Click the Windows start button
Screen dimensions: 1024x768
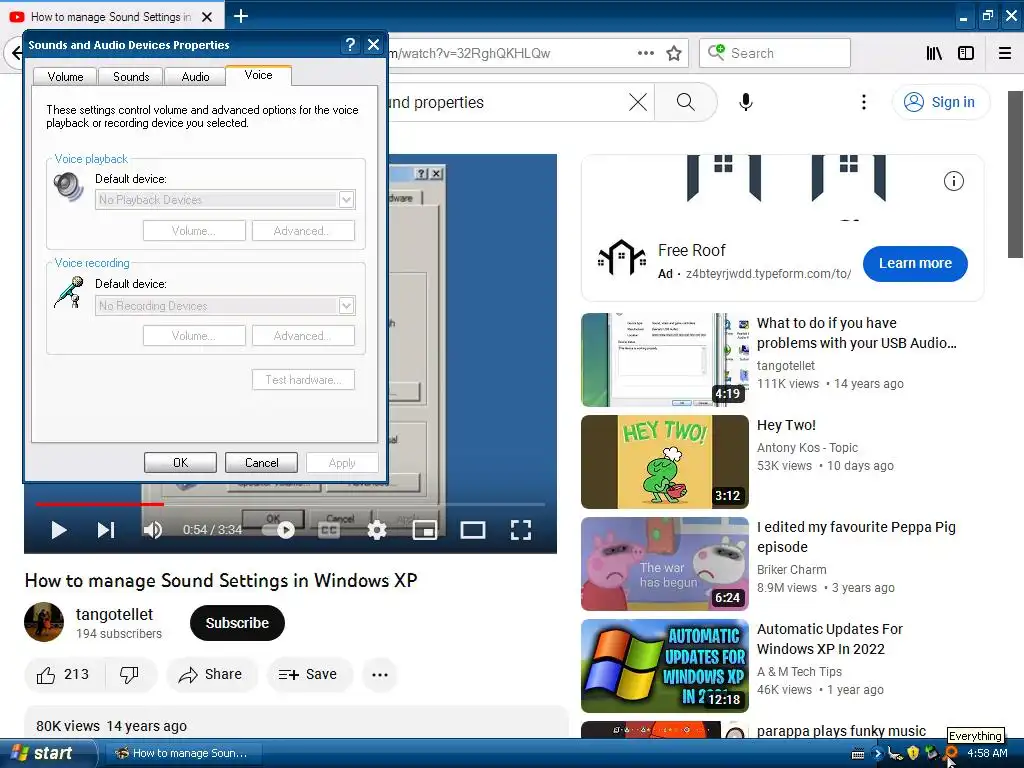click(47, 753)
